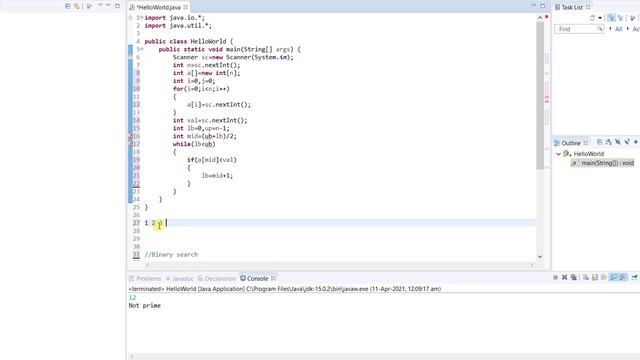The width and height of the screenshot is (640, 360).
Task: Click the editor horizontal scroll right arrow
Action: [x=531, y=265]
